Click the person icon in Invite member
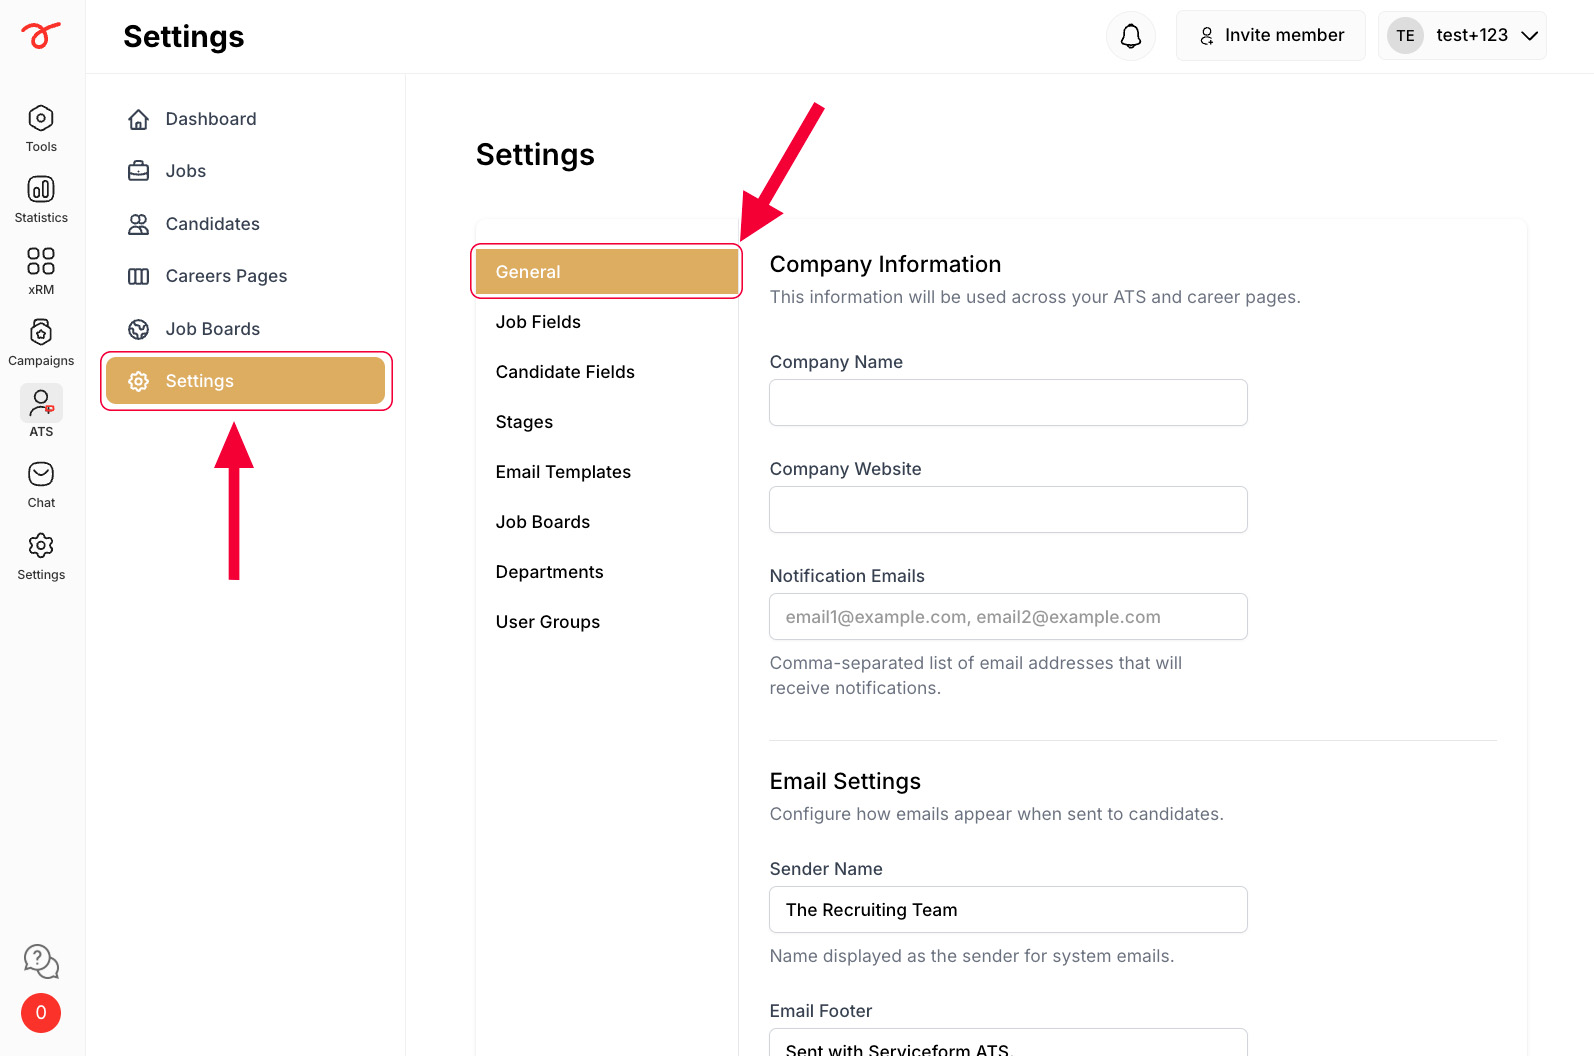Viewport: 1594px width, 1056px height. [1207, 36]
